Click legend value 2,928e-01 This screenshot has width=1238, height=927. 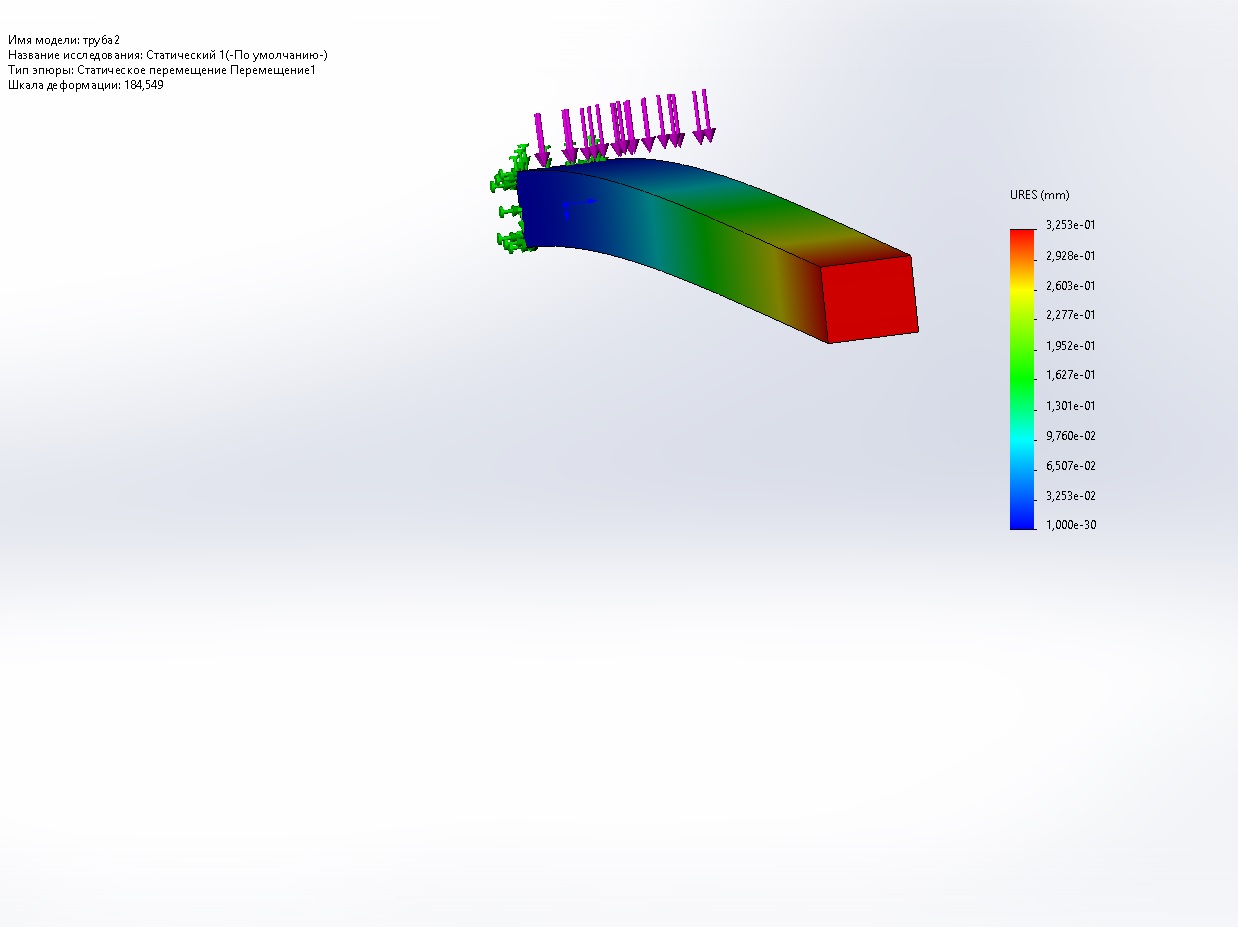[x=1070, y=255]
